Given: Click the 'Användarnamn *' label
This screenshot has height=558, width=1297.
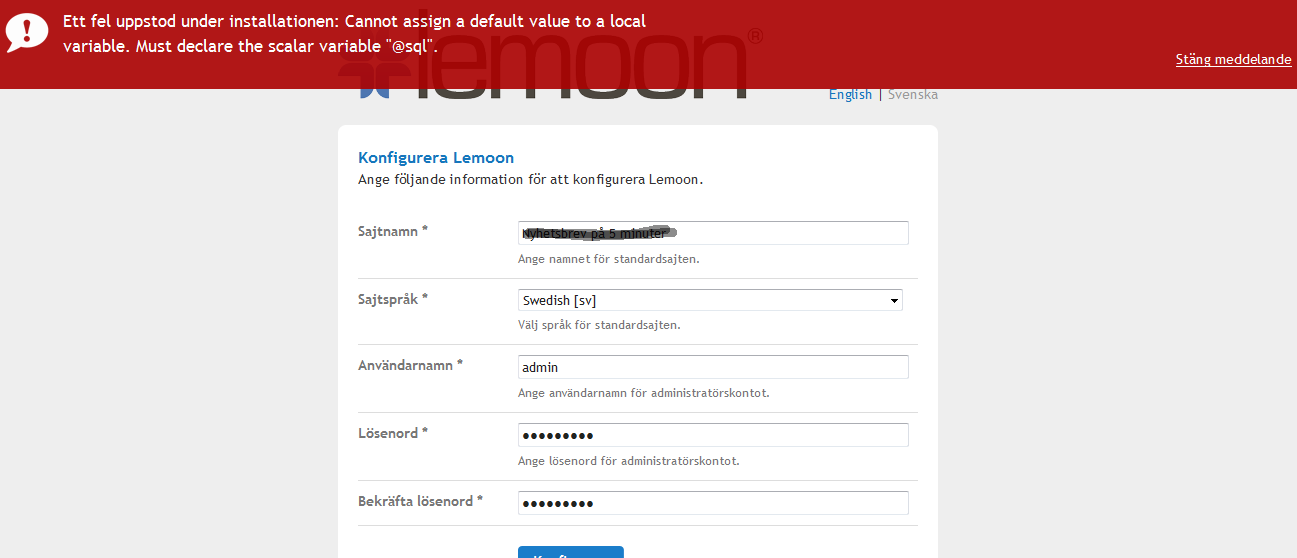Looking at the screenshot, I should point(410,365).
